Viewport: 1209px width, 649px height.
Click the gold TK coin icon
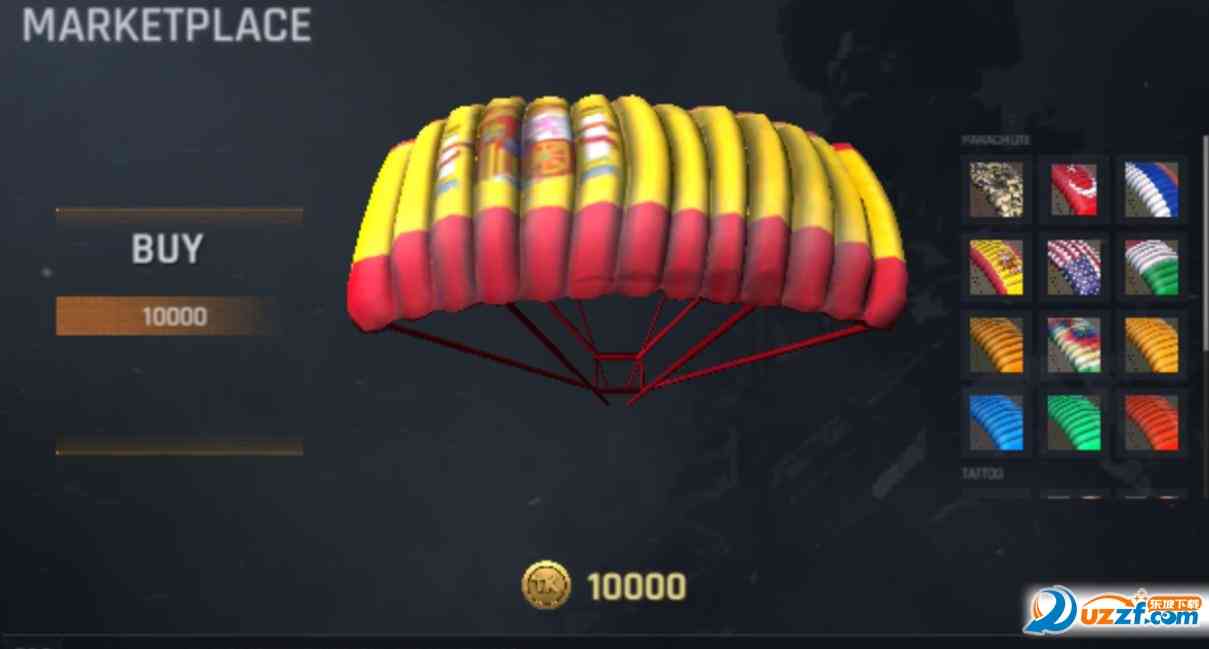[x=546, y=586]
